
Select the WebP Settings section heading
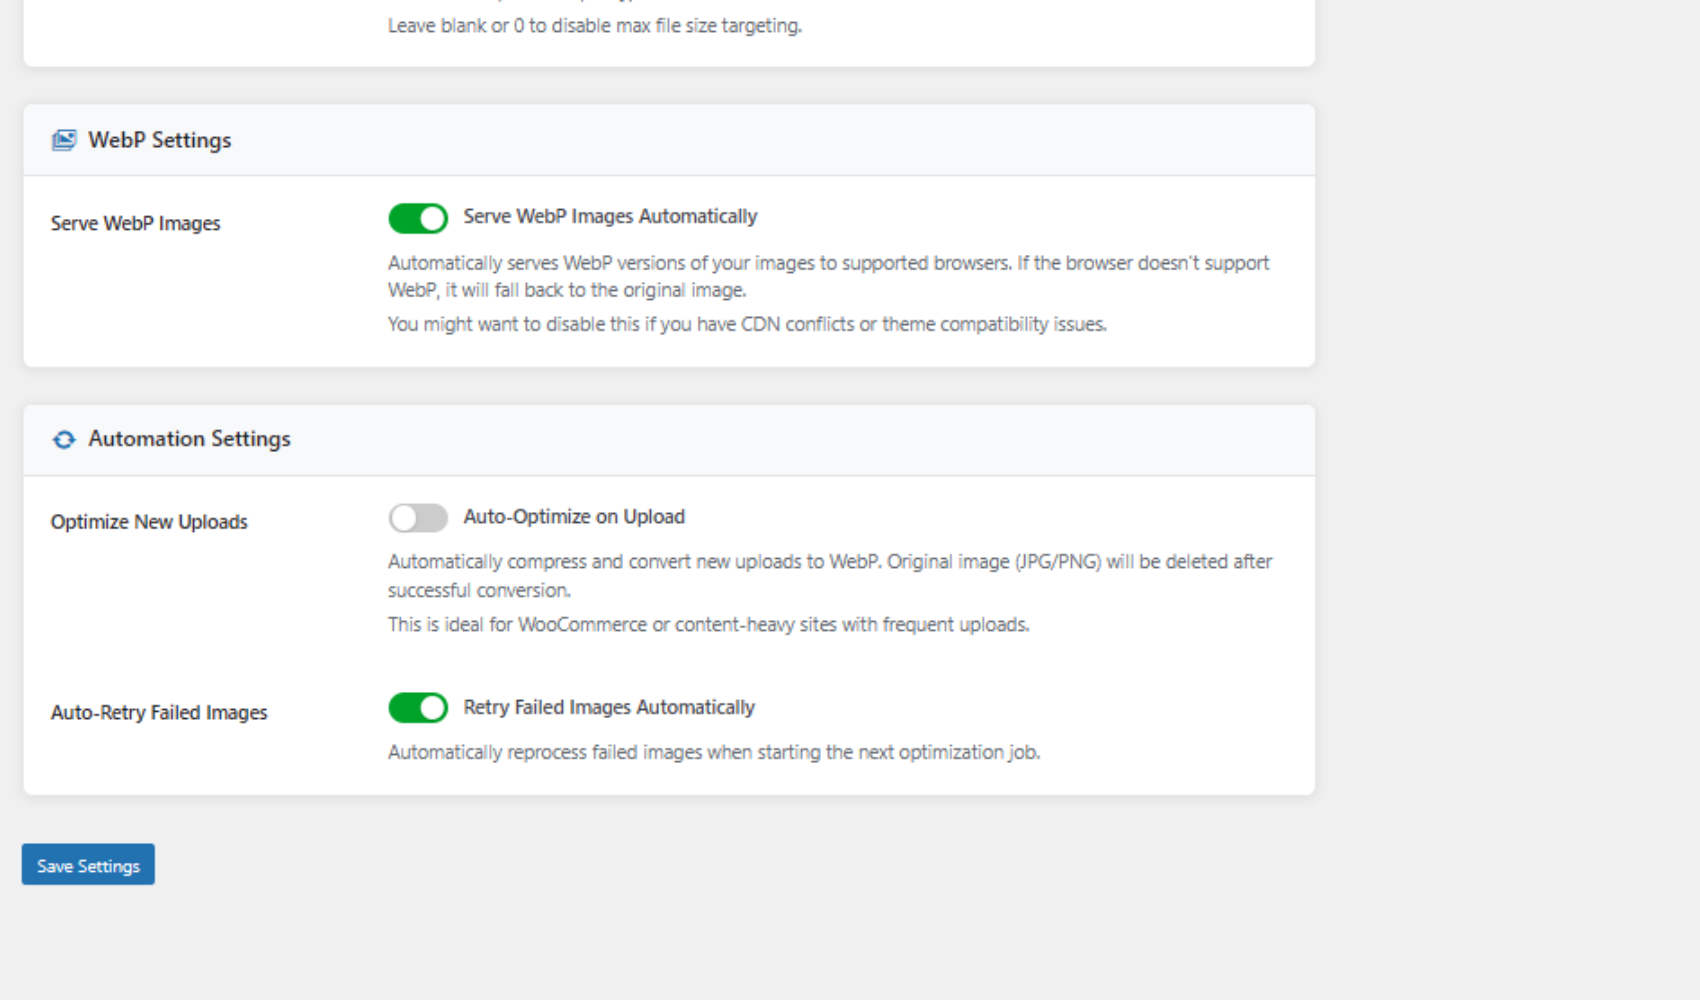pyautogui.click(x=160, y=140)
